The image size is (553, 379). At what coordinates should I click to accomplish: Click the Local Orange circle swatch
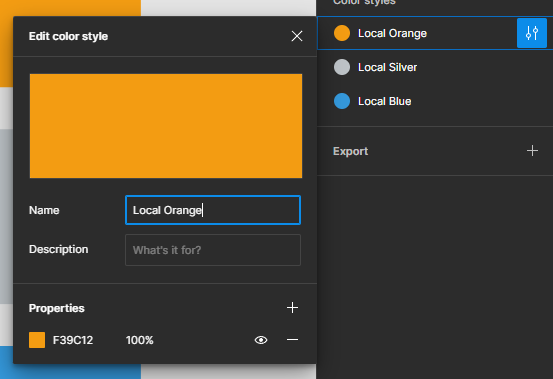point(342,33)
